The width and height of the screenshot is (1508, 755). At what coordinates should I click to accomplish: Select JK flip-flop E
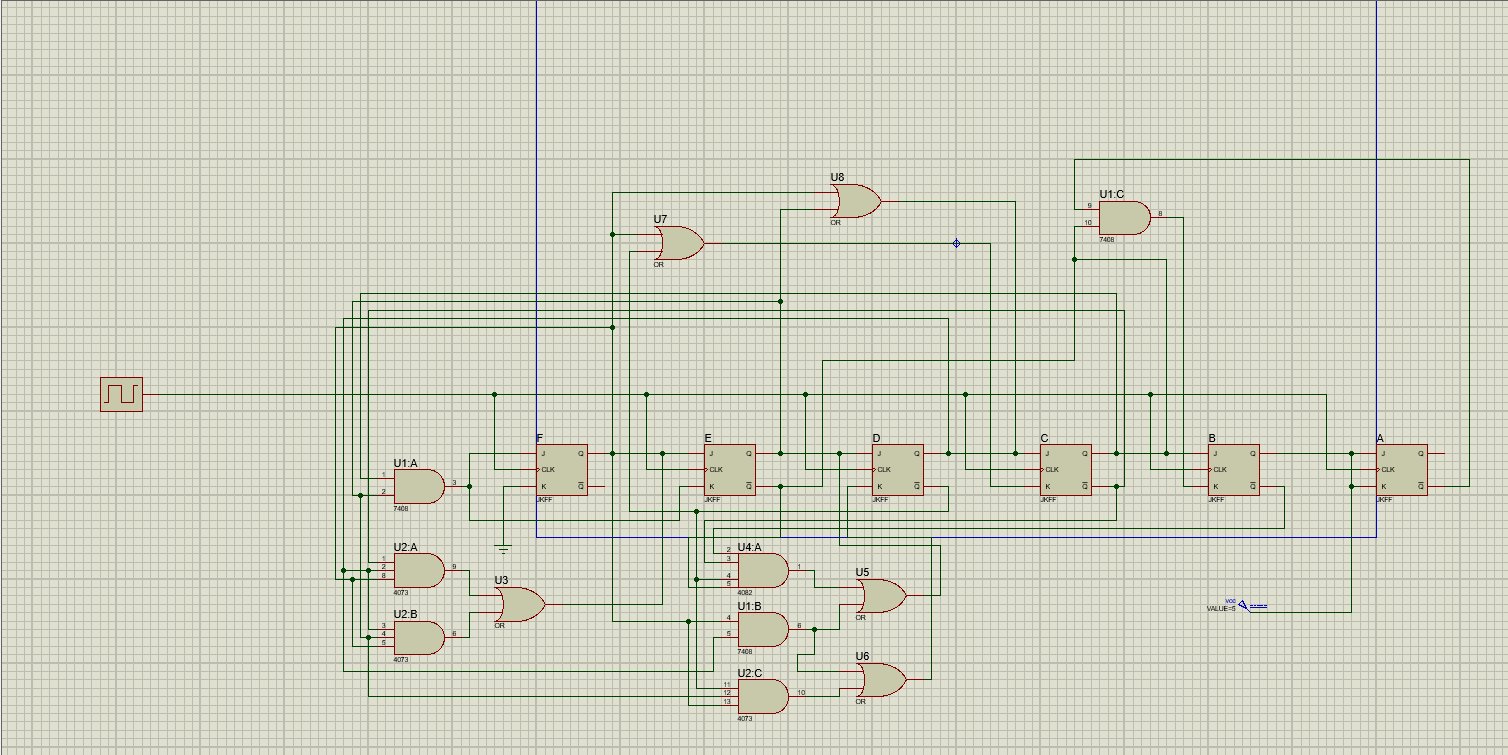[x=730, y=470]
